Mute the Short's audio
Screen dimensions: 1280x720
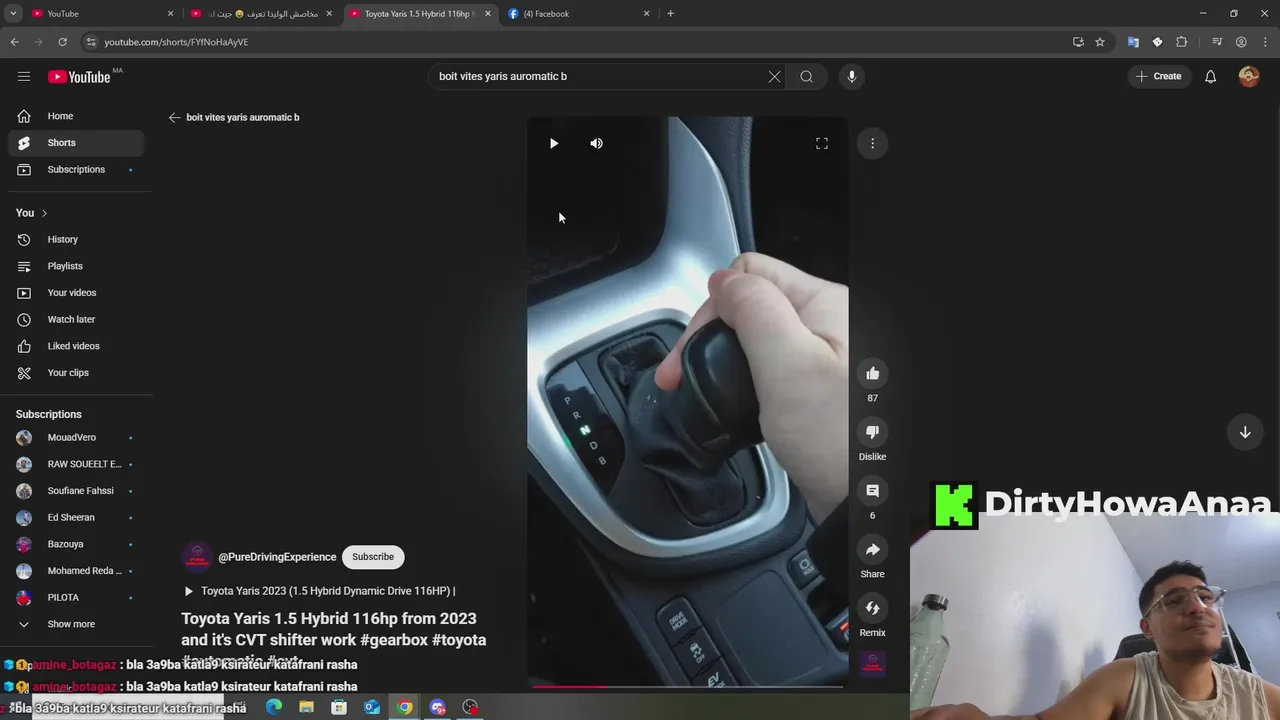596,143
